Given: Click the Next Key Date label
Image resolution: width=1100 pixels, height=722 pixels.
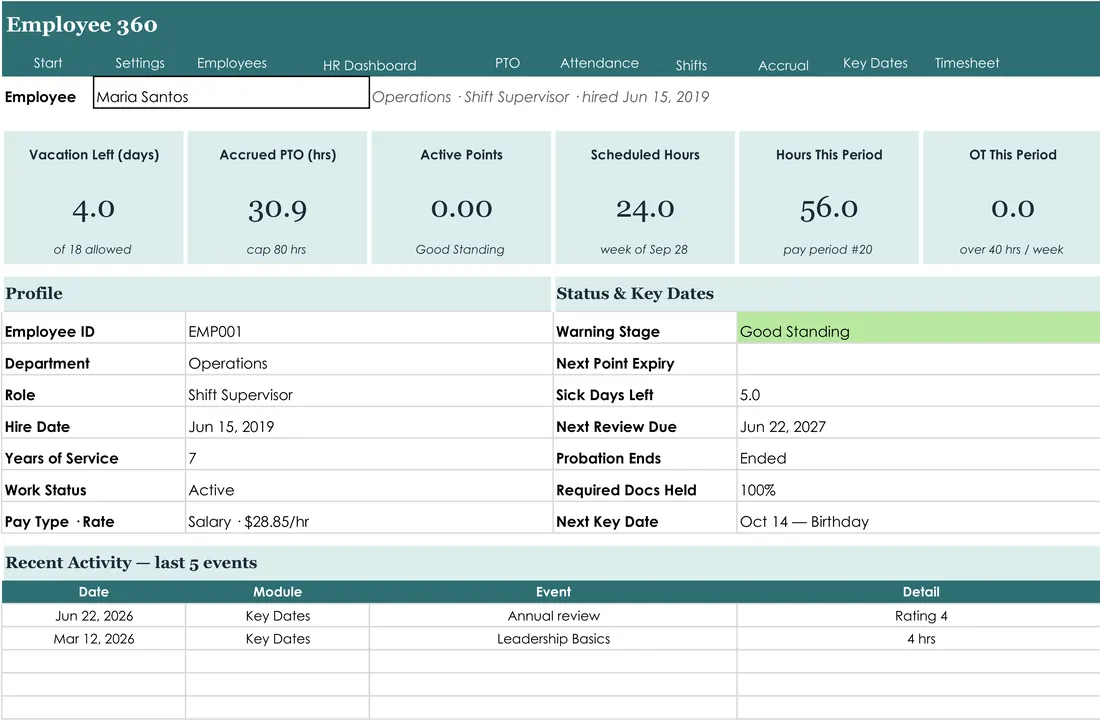Looking at the screenshot, I should click(x=607, y=521).
